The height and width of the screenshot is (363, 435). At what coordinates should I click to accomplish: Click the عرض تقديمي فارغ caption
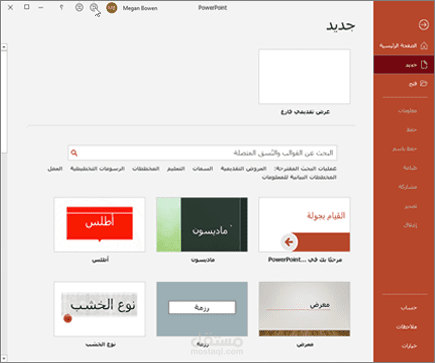click(305, 112)
